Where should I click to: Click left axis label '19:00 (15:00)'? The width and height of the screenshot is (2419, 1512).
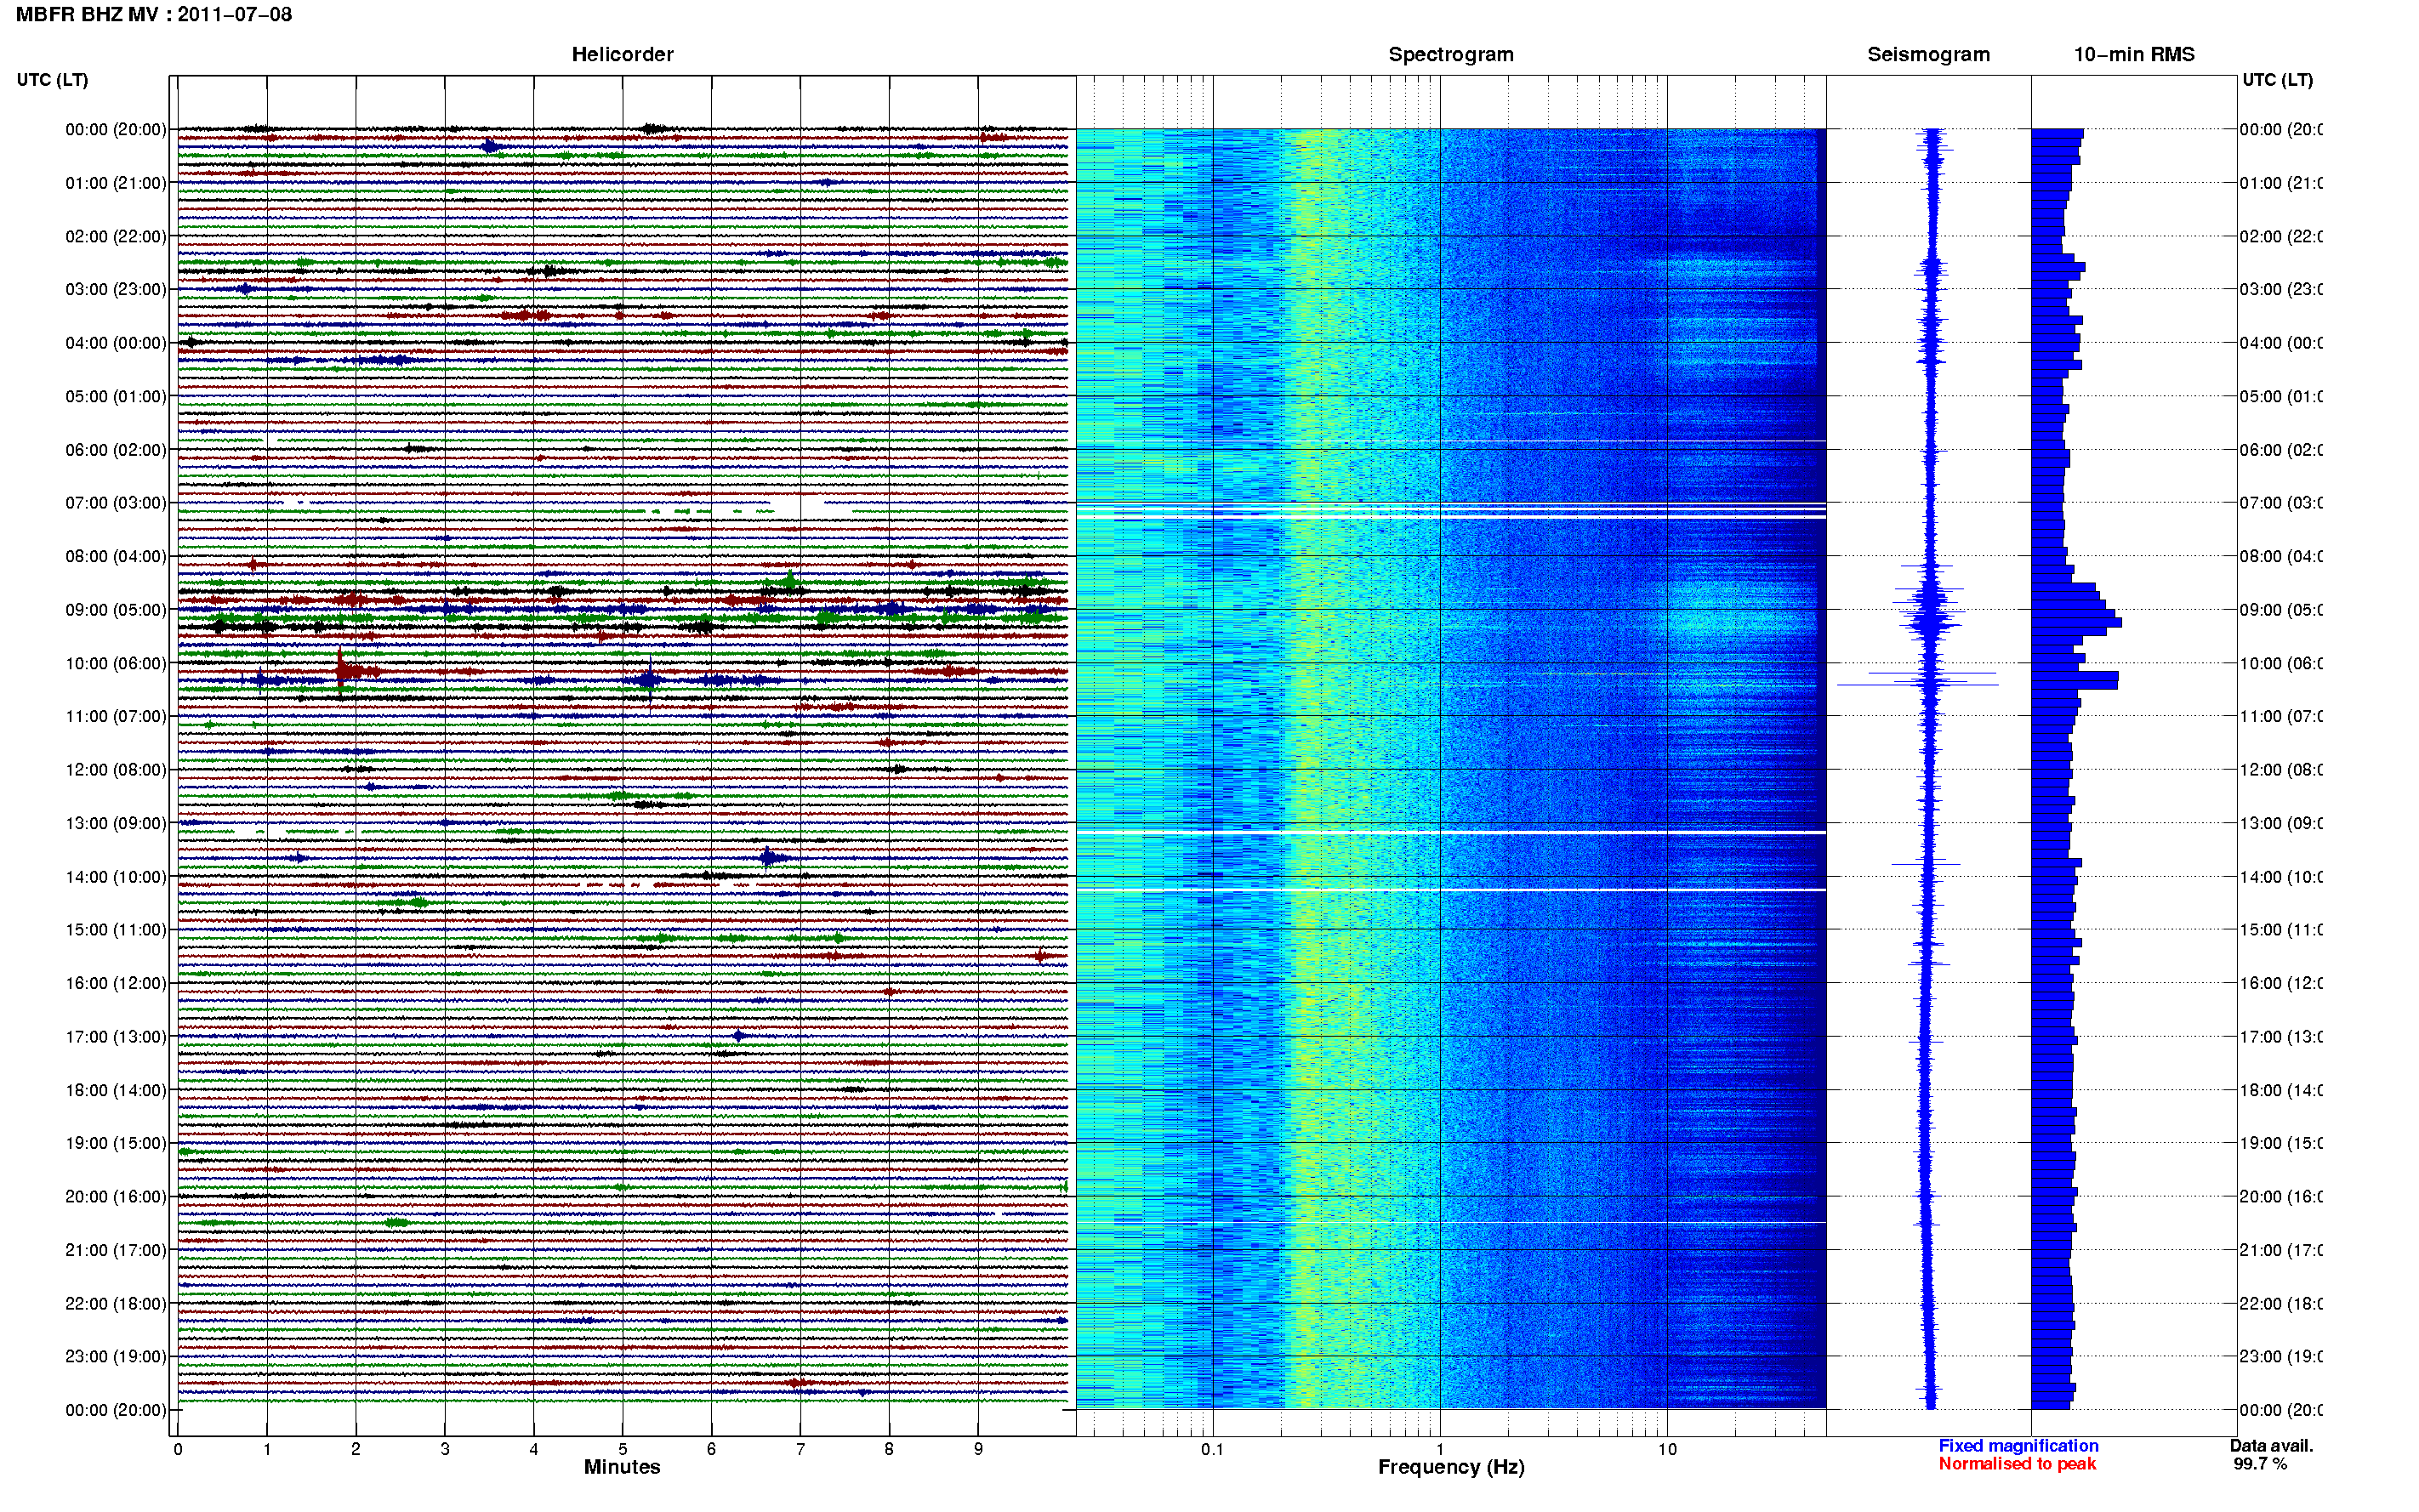pos(116,1143)
